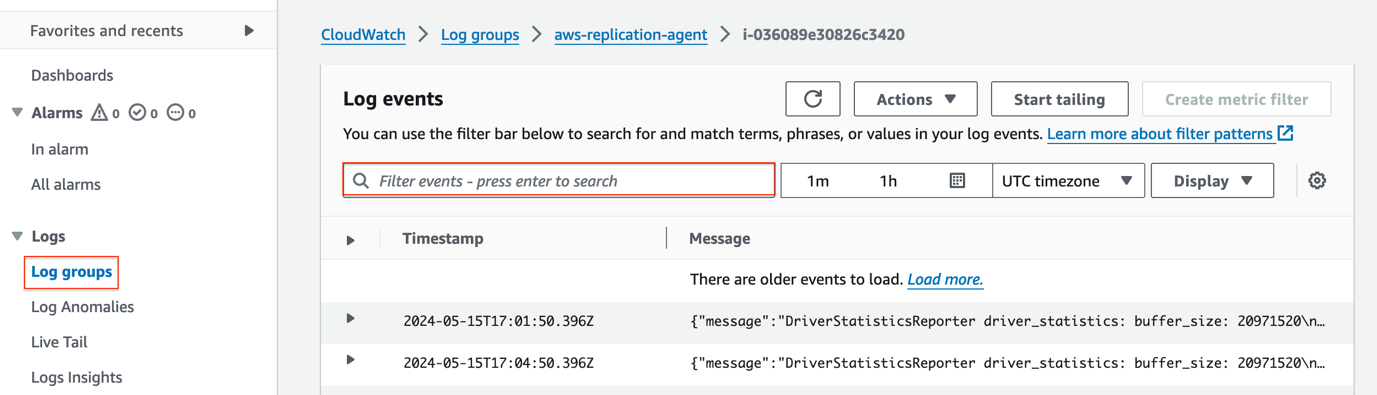The image size is (1377, 395).
Task: Click the Start tailing button
Action: click(x=1059, y=99)
